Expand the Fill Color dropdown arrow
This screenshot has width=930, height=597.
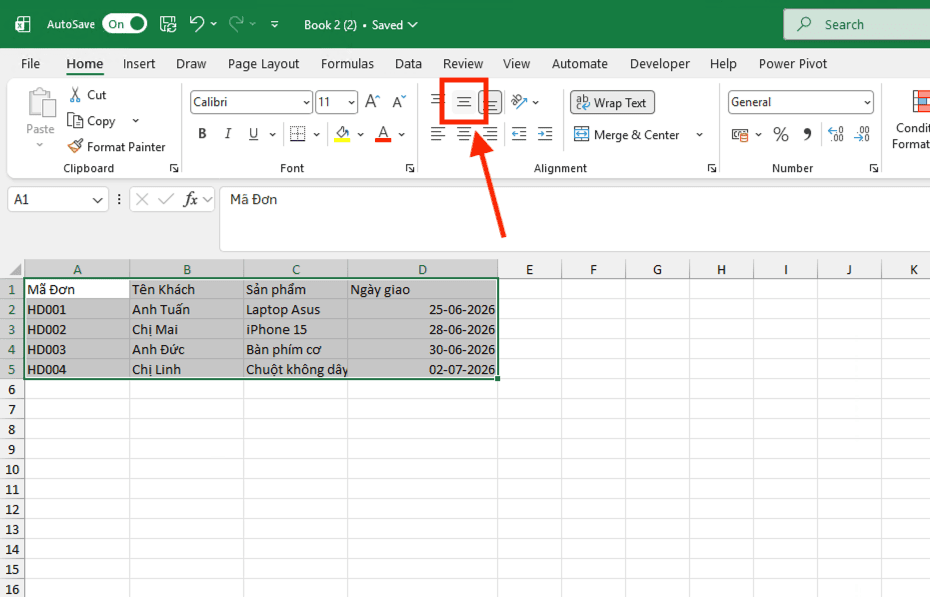point(360,135)
